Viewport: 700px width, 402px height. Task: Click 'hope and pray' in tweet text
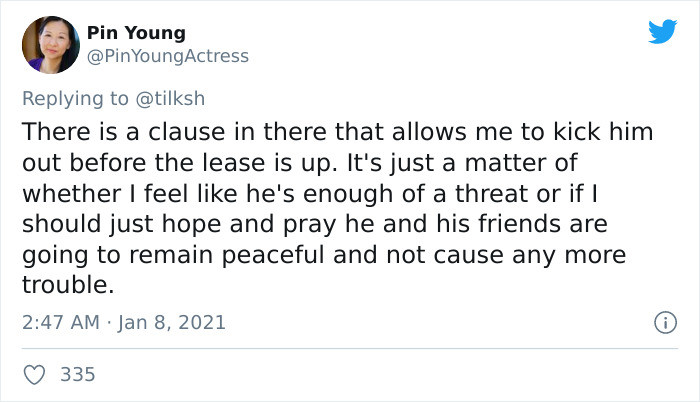pyautogui.click(x=248, y=225)
